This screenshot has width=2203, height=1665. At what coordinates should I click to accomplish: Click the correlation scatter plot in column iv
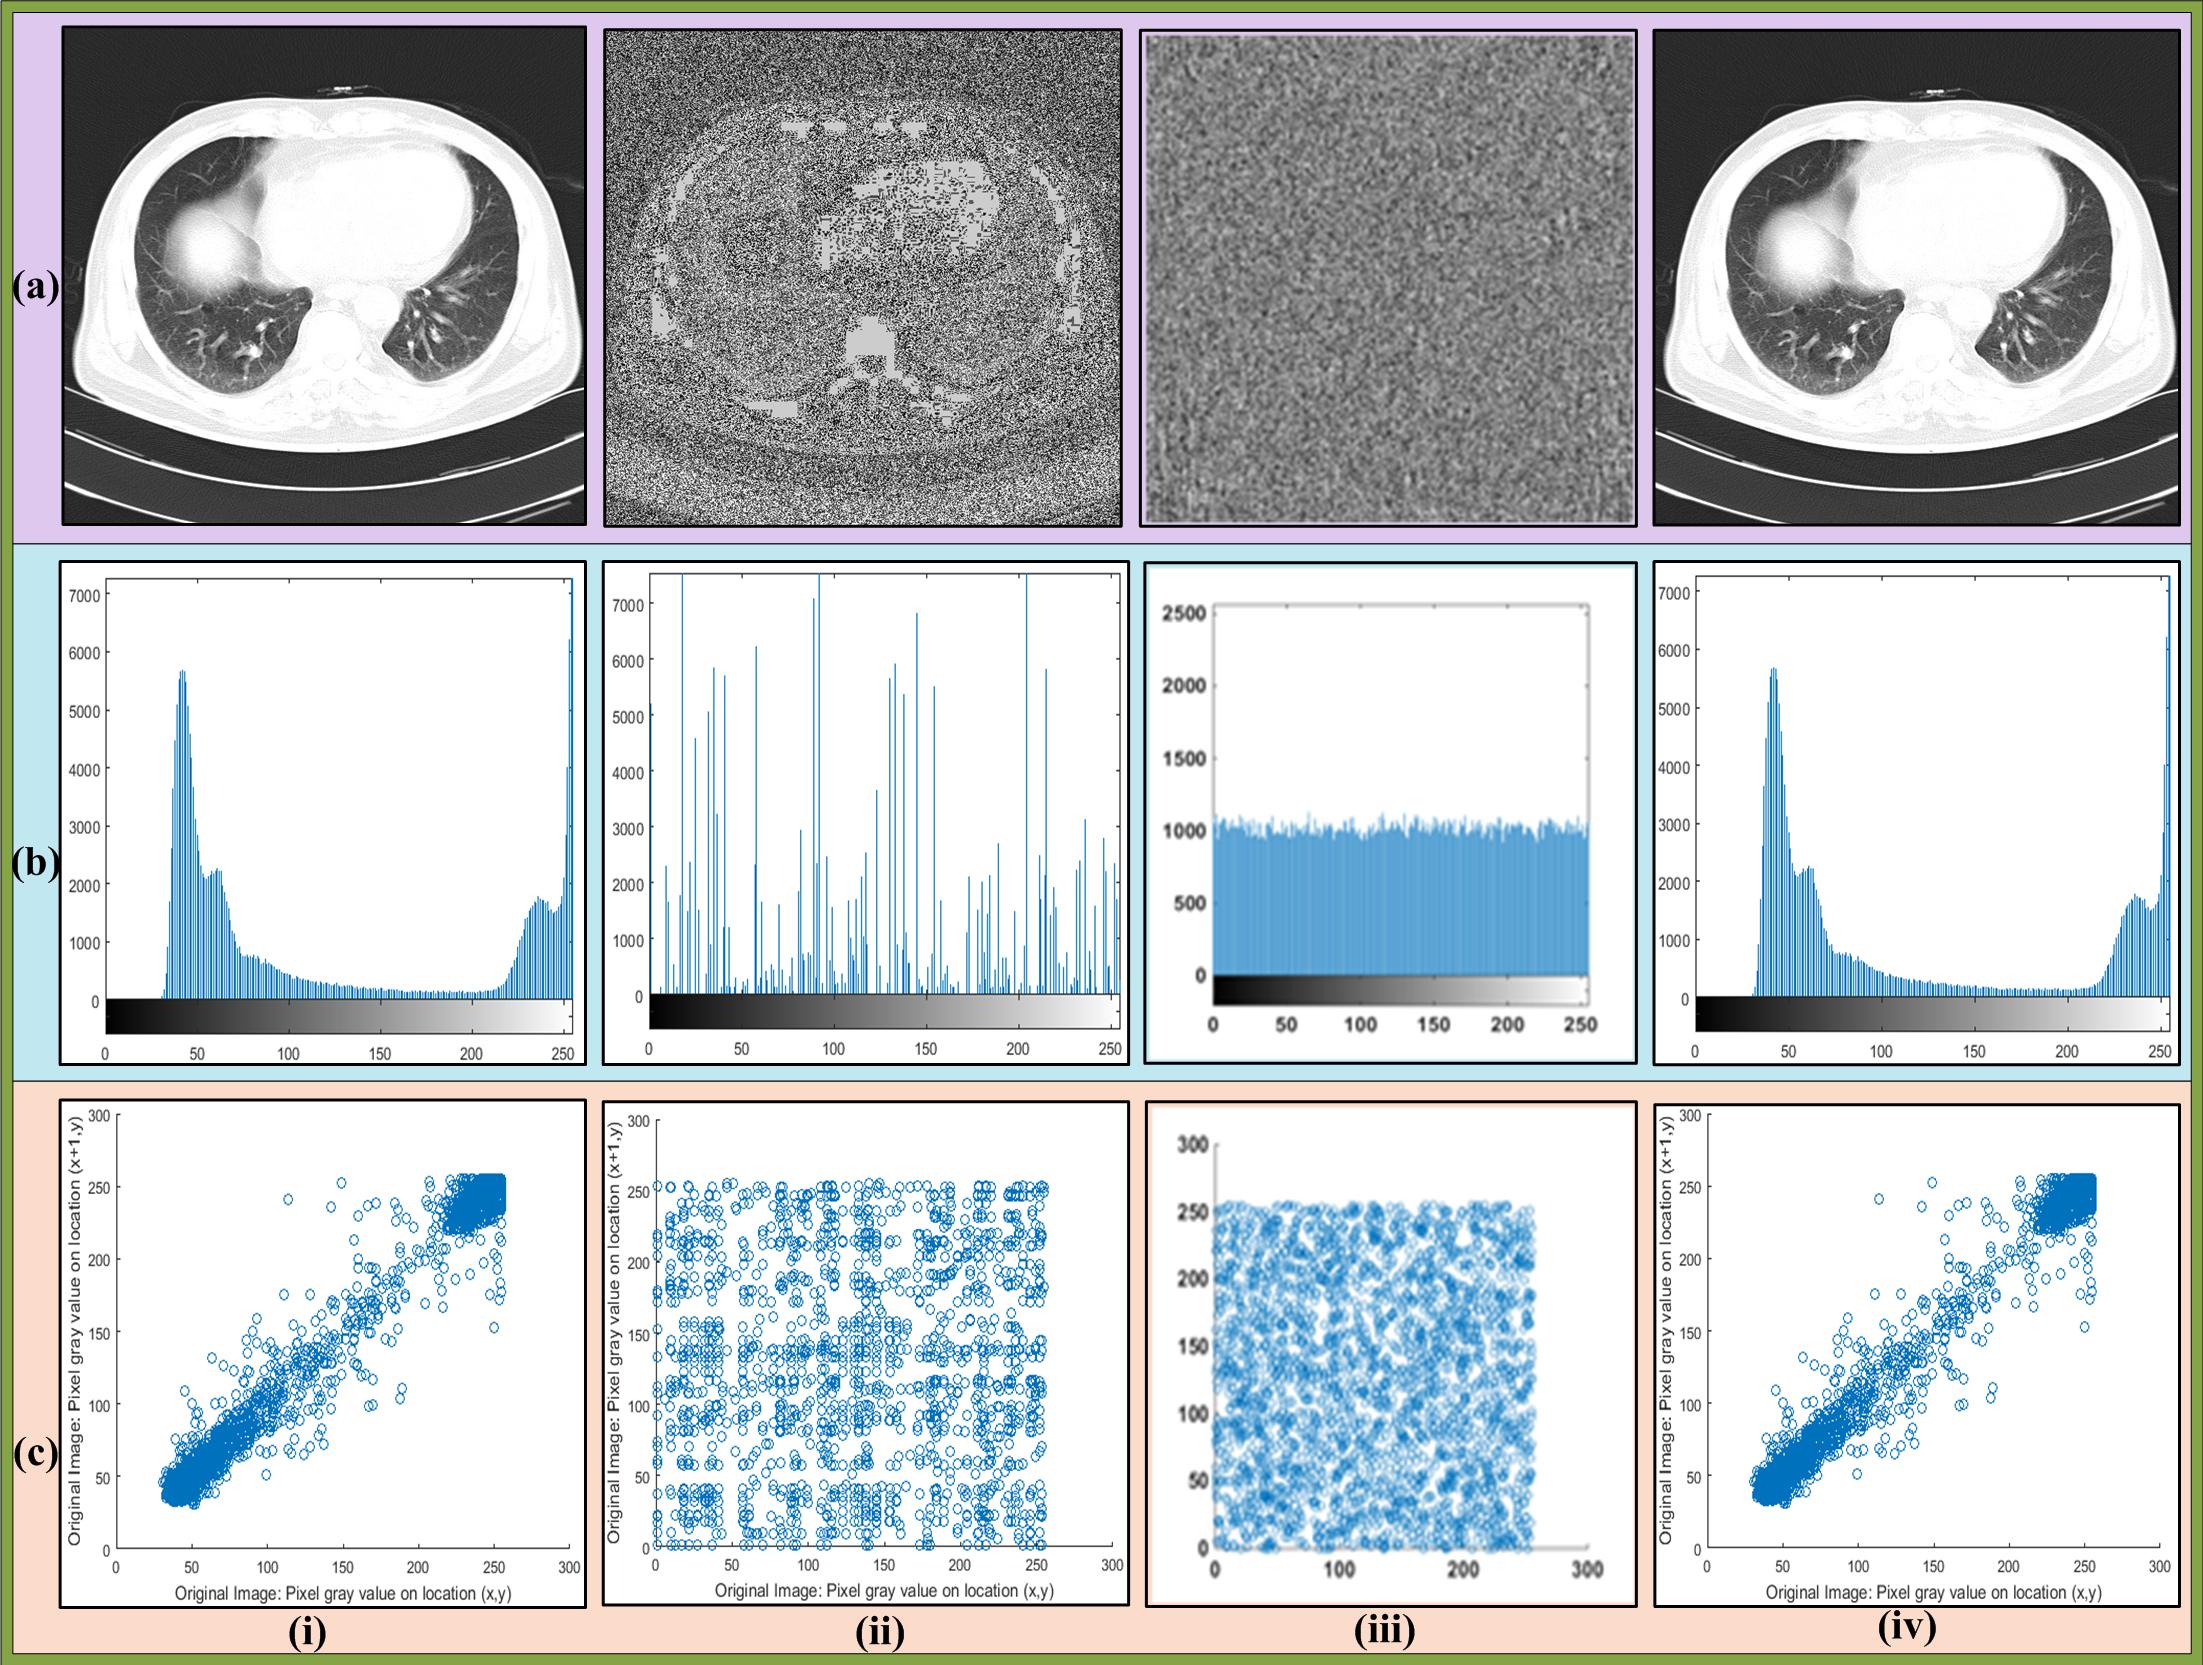click(x=1916, y=1353)
